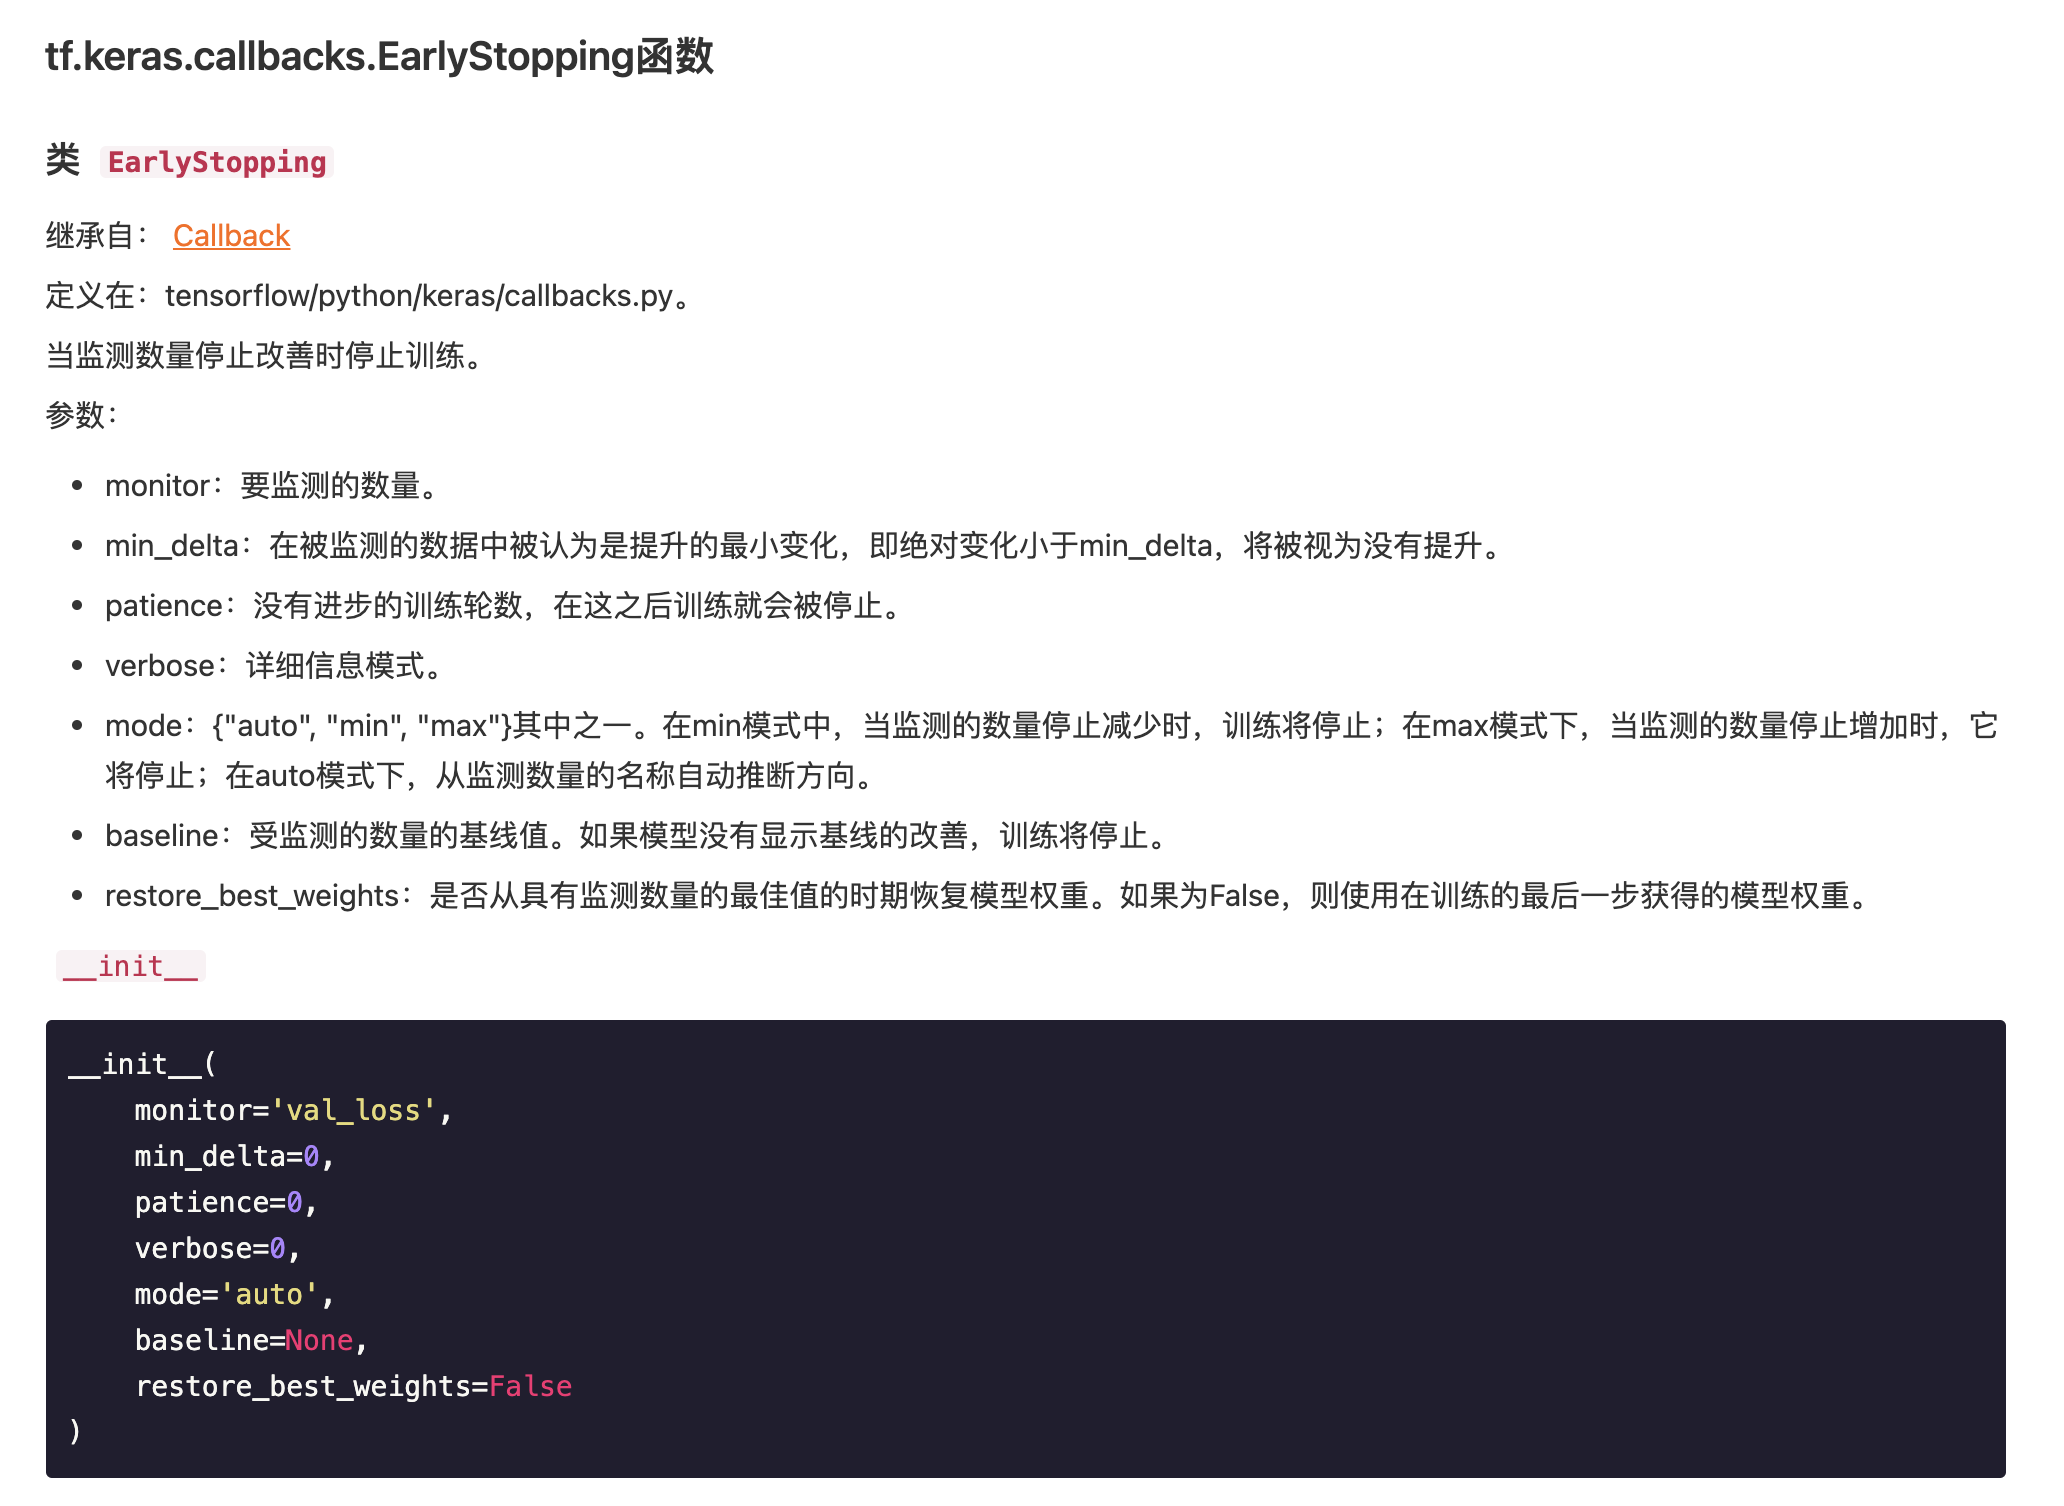Open the Callback parent class link
Viewport: 2064px width, 1506px height.
231,236
